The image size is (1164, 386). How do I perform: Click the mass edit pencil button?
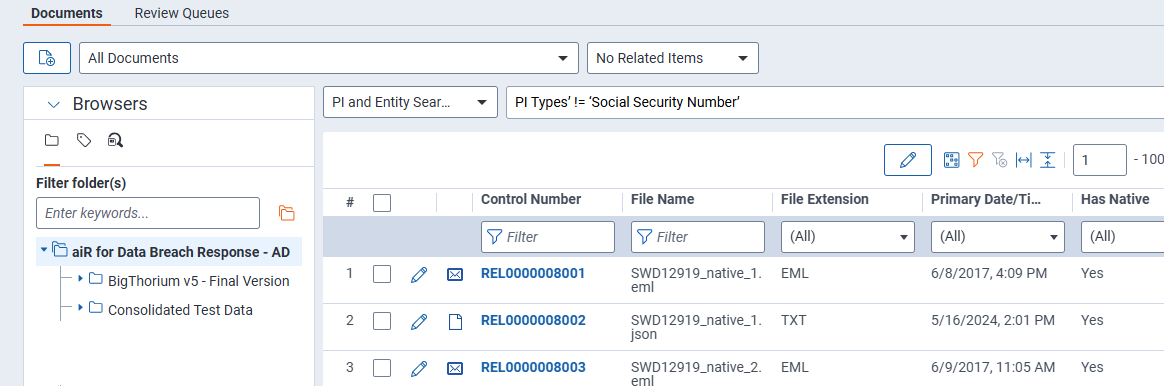click(x=908, y=160)
